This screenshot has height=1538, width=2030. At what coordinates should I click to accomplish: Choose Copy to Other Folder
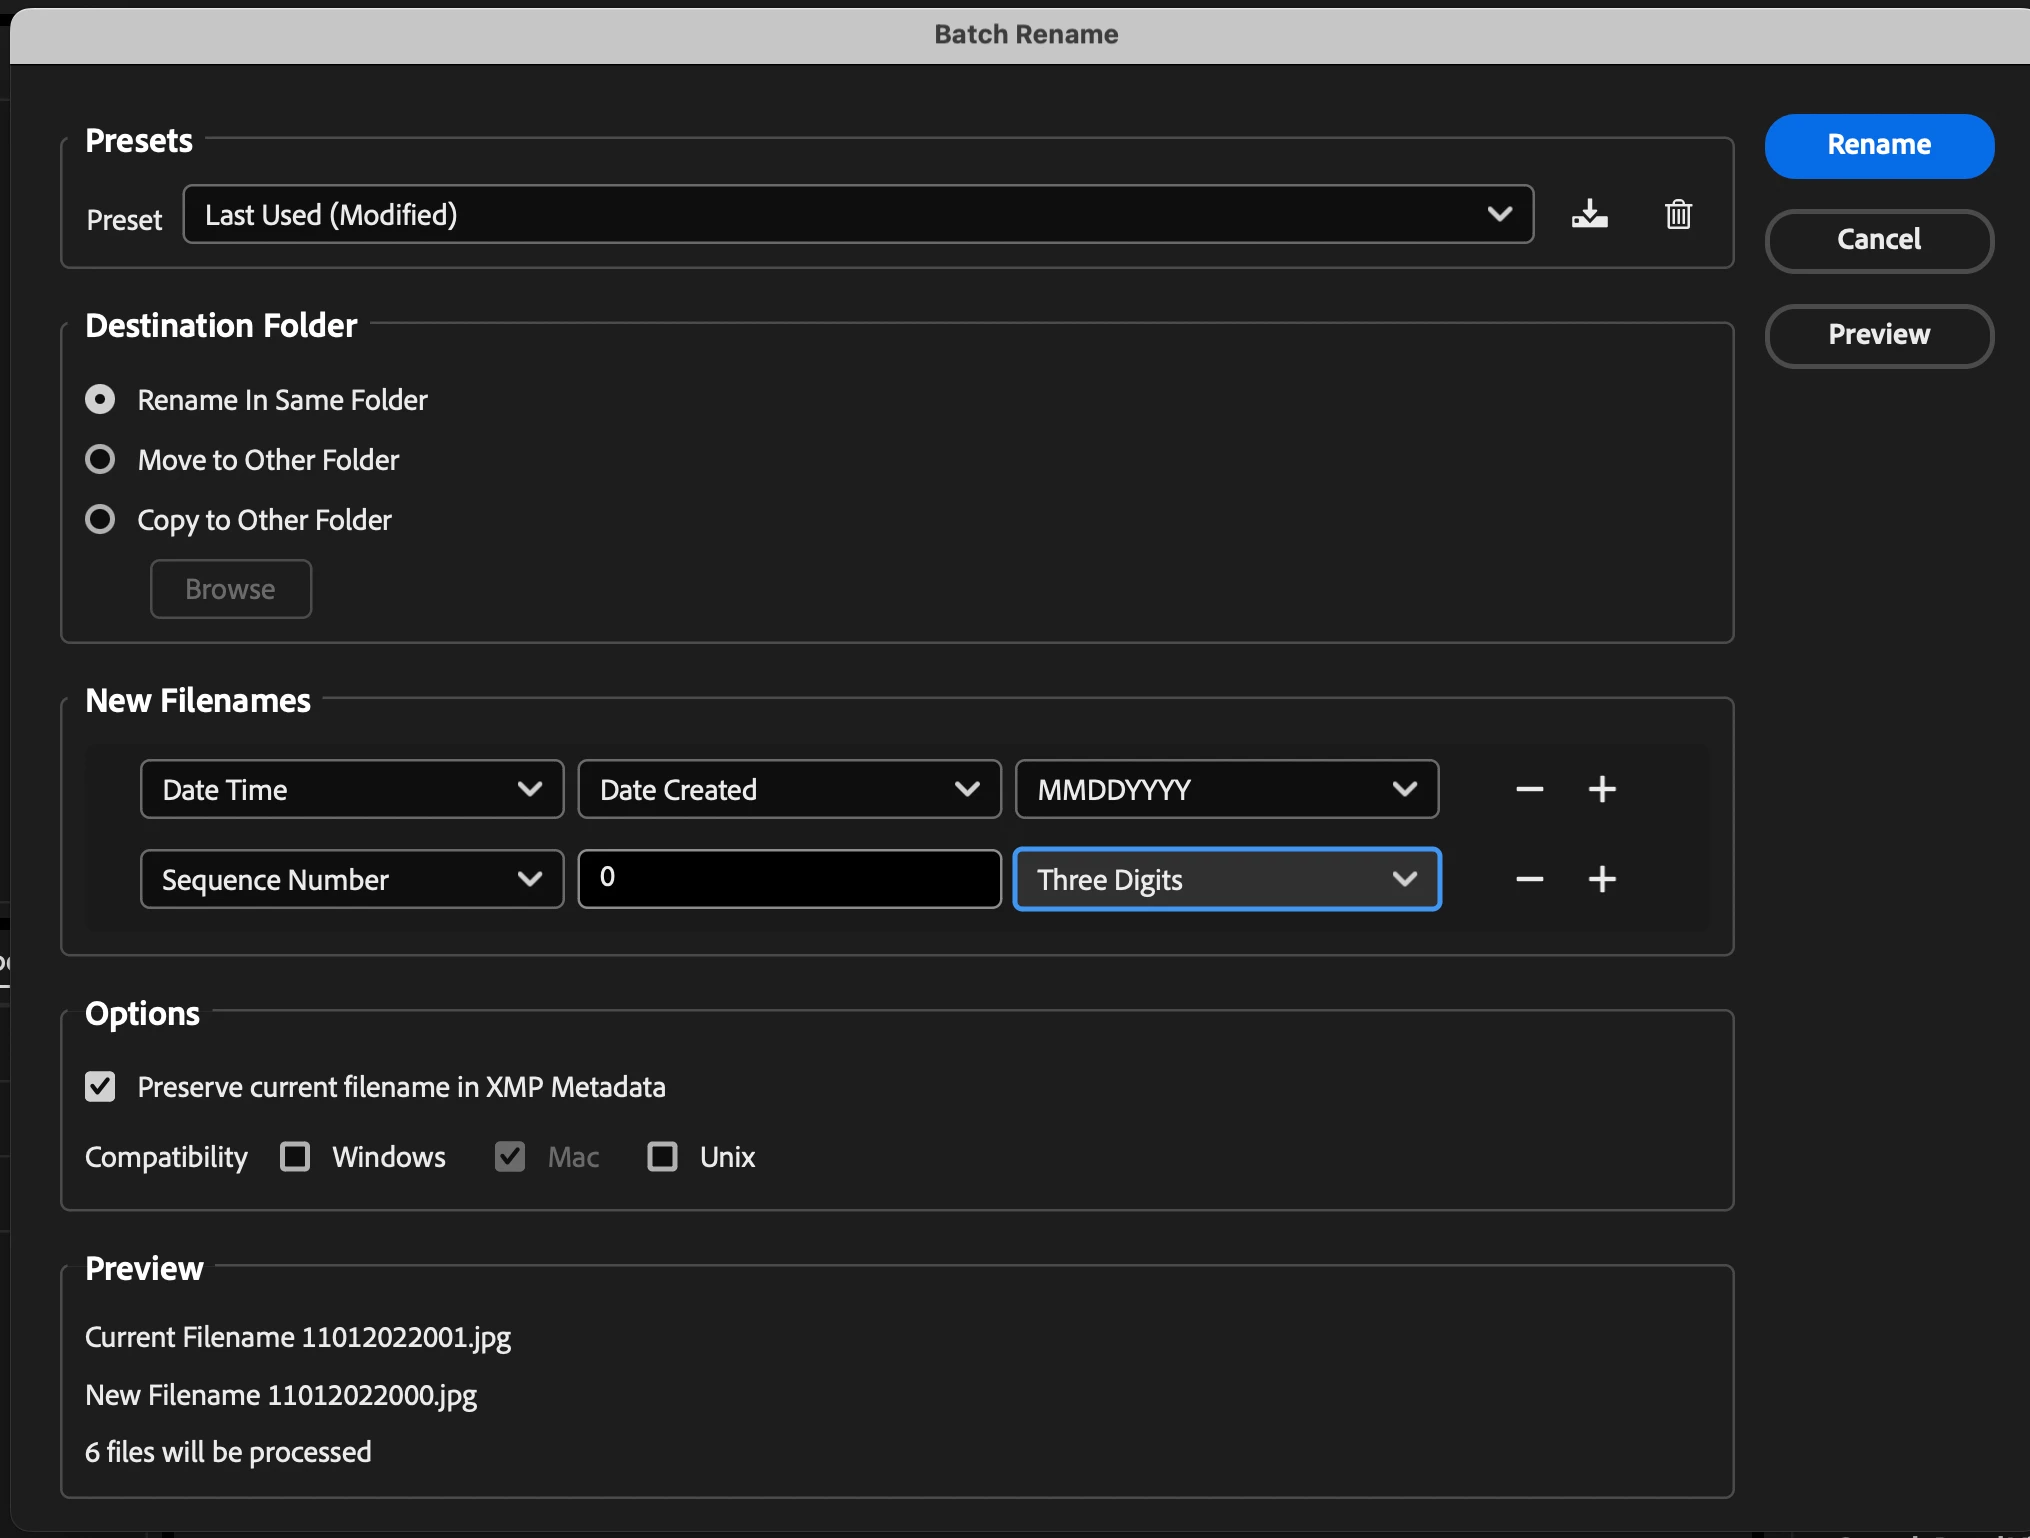pos(100,520)
